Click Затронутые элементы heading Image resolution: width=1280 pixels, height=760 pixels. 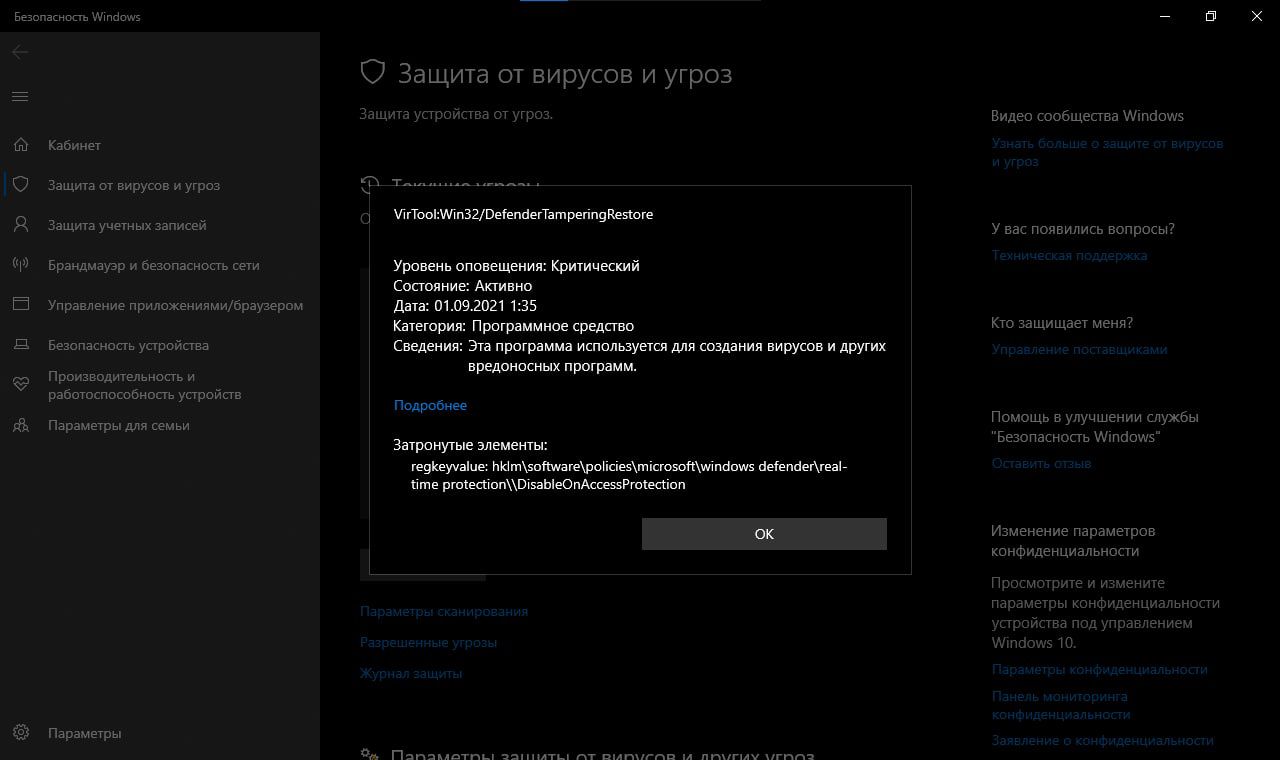pyautogui.click(x=470, y=445)
